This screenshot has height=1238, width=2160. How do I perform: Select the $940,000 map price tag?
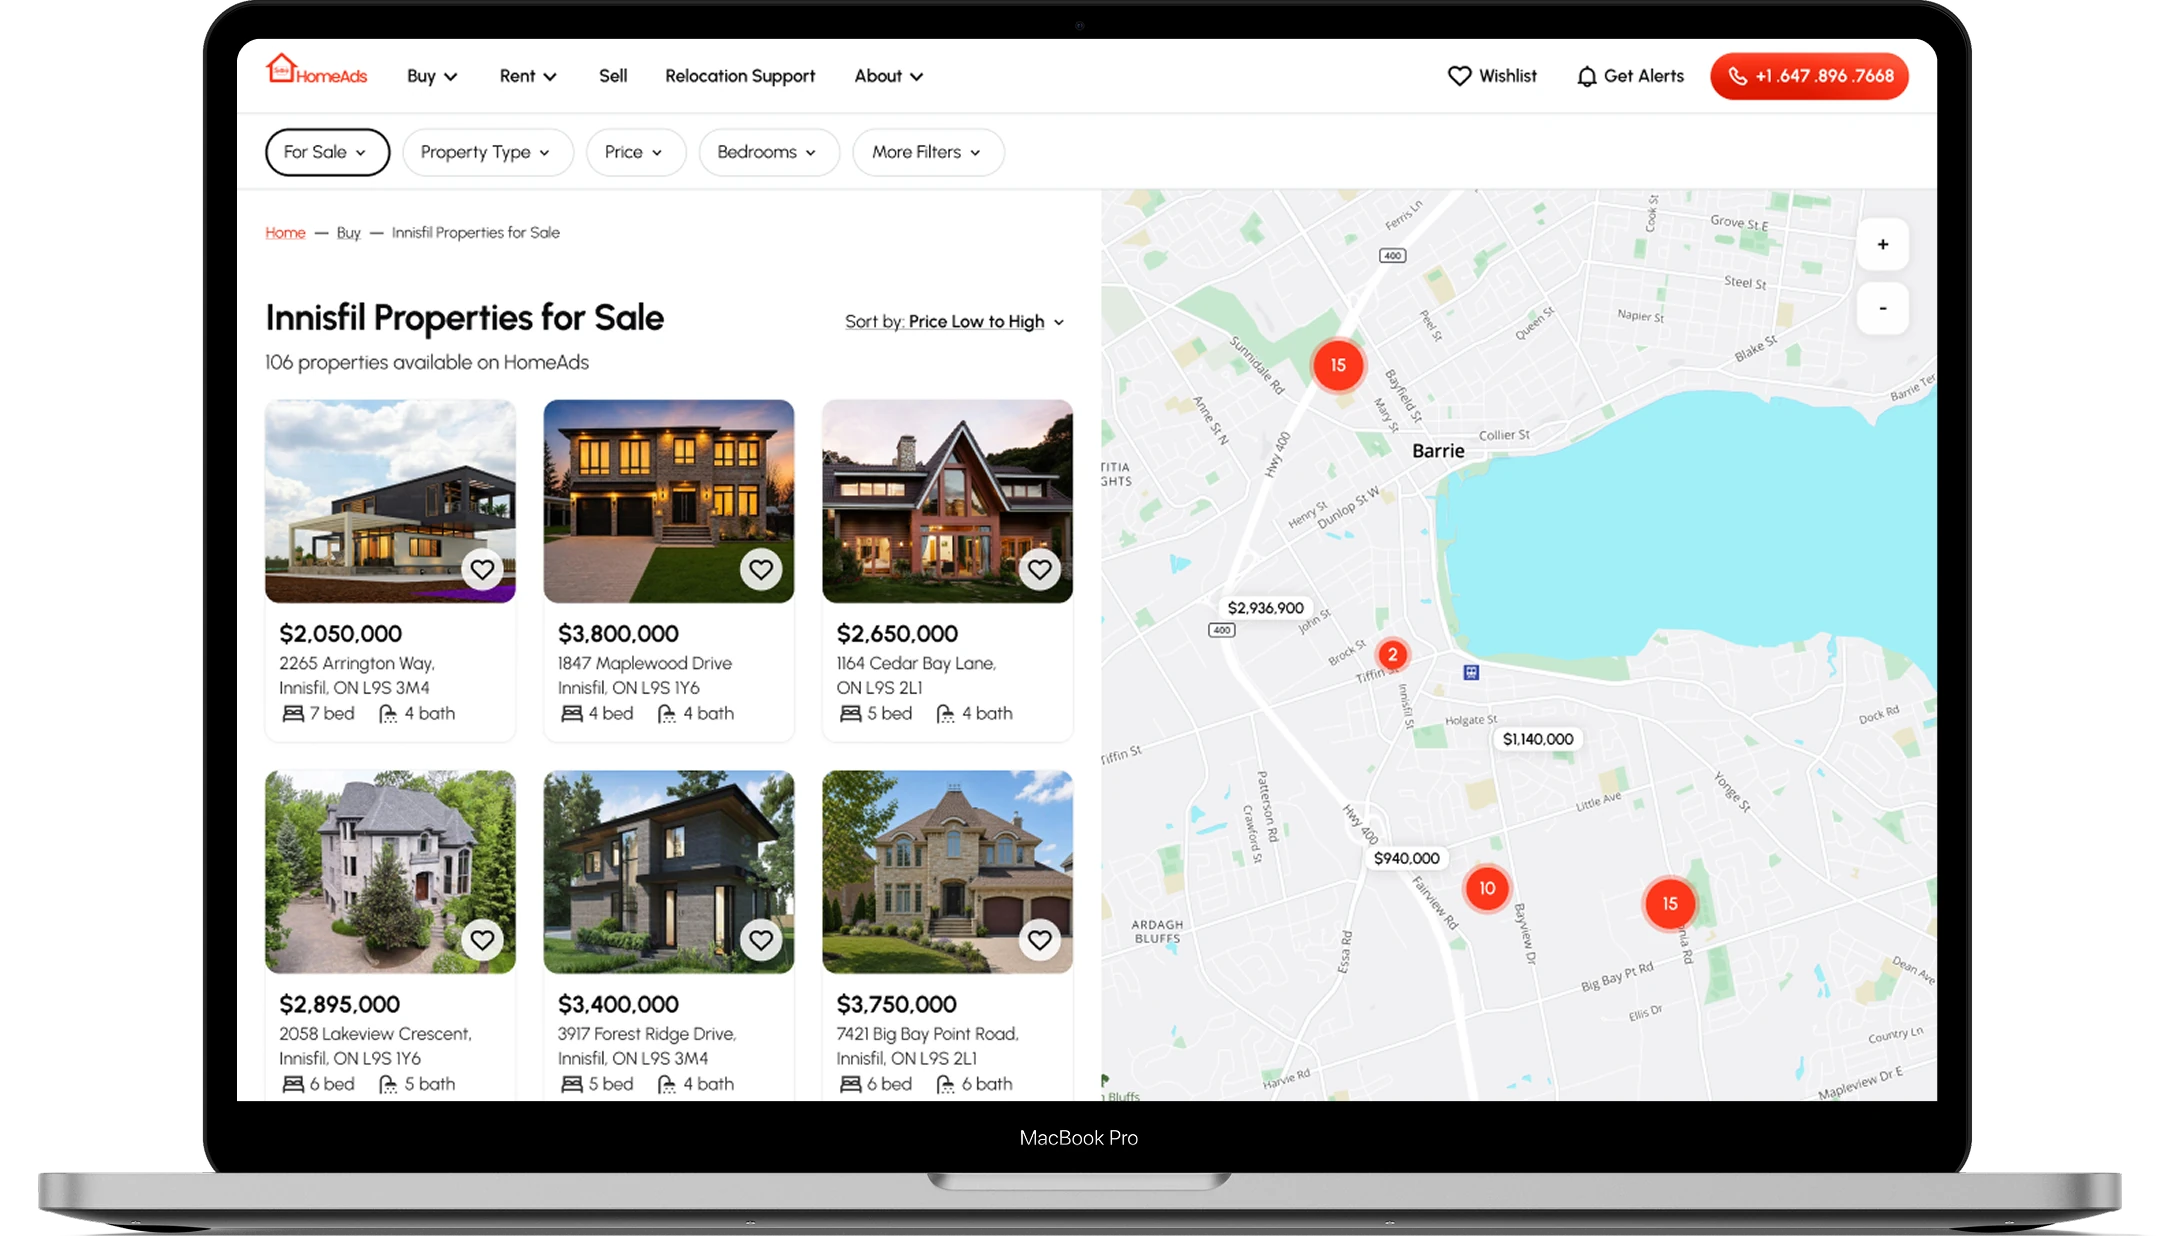[x=1406, y=858]
